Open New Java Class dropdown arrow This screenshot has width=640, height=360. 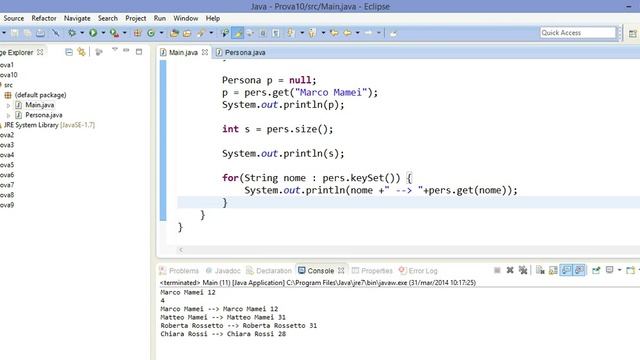click(162, 33)
